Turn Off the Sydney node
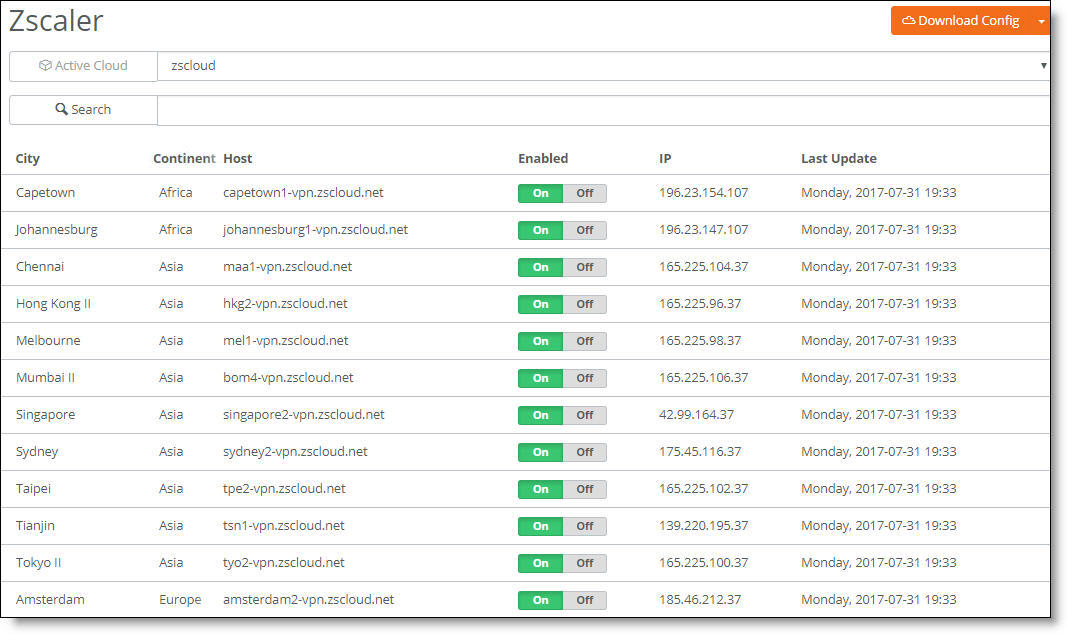Viewport: 1067px width, 634px height. tap(585, 452)
